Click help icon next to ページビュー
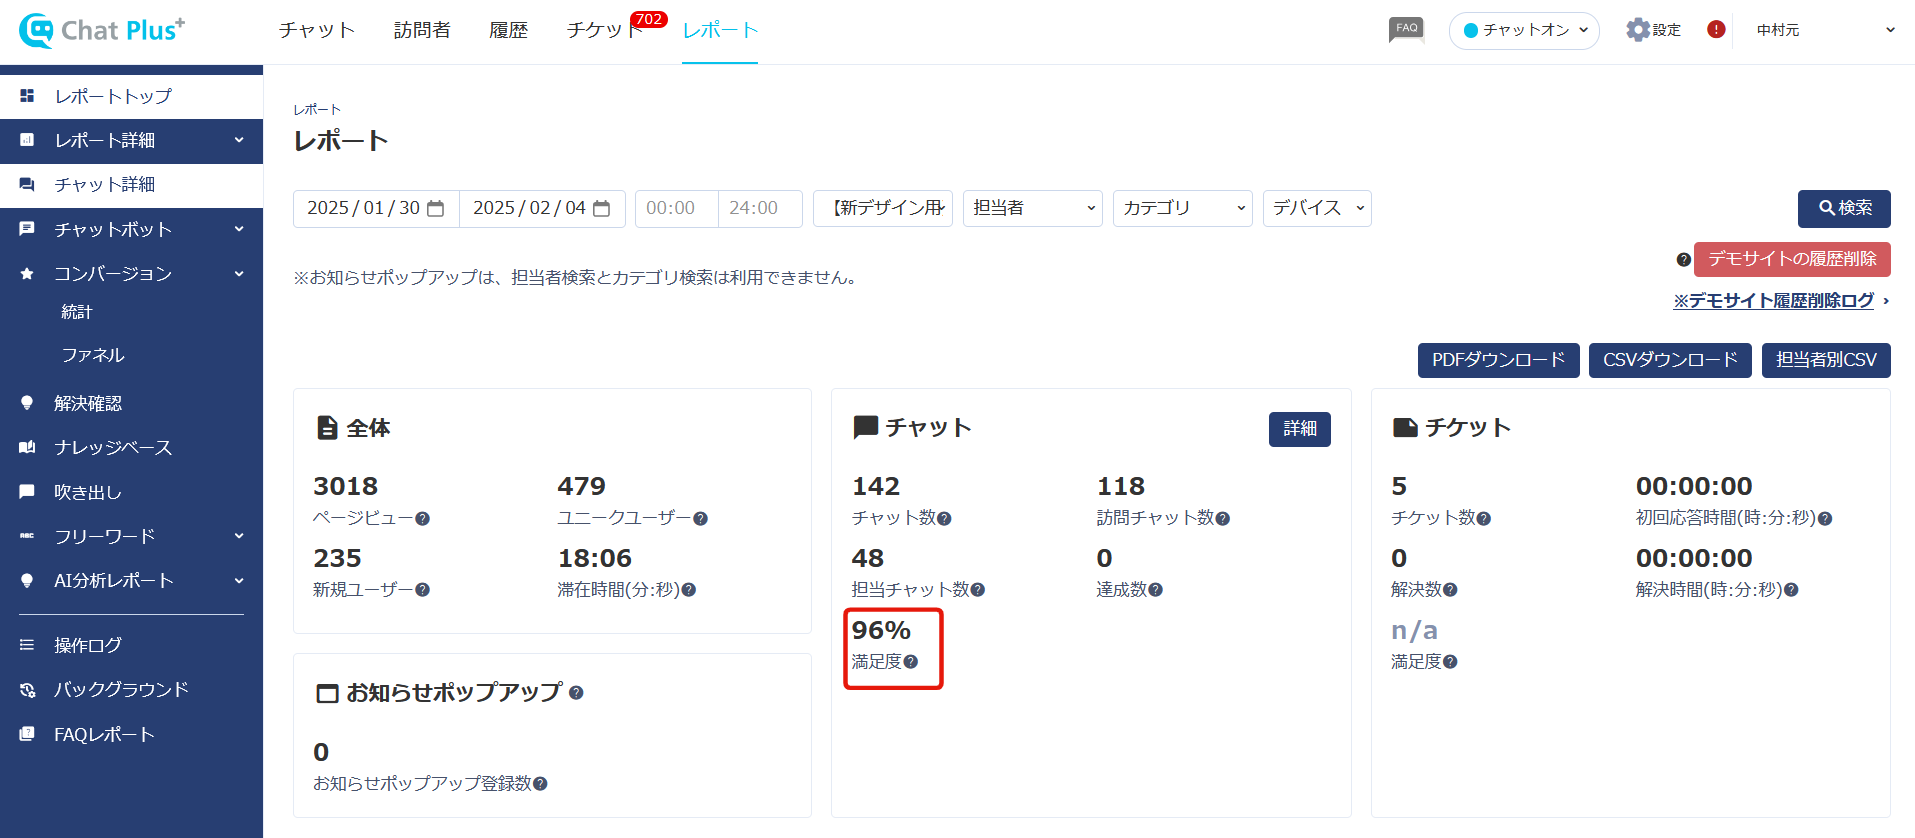The width and height of the screenshot is (1915, 838). [x=422, y=519]
